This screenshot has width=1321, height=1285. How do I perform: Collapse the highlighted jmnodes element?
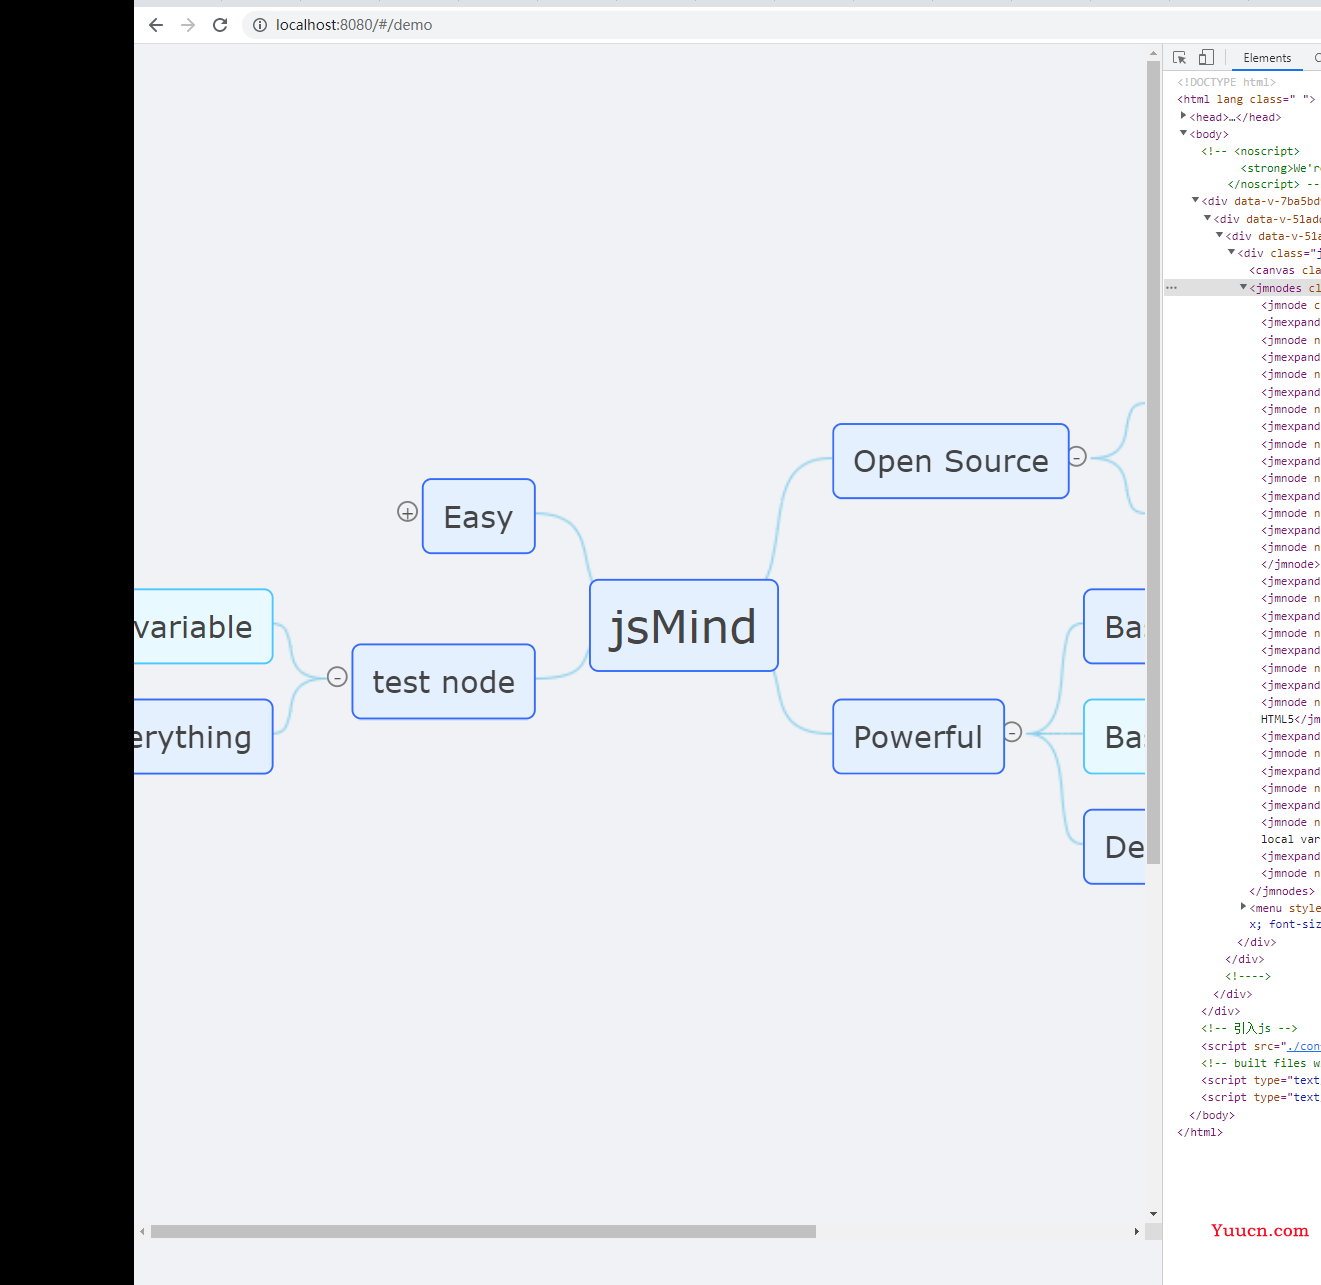coord(1244,287)
